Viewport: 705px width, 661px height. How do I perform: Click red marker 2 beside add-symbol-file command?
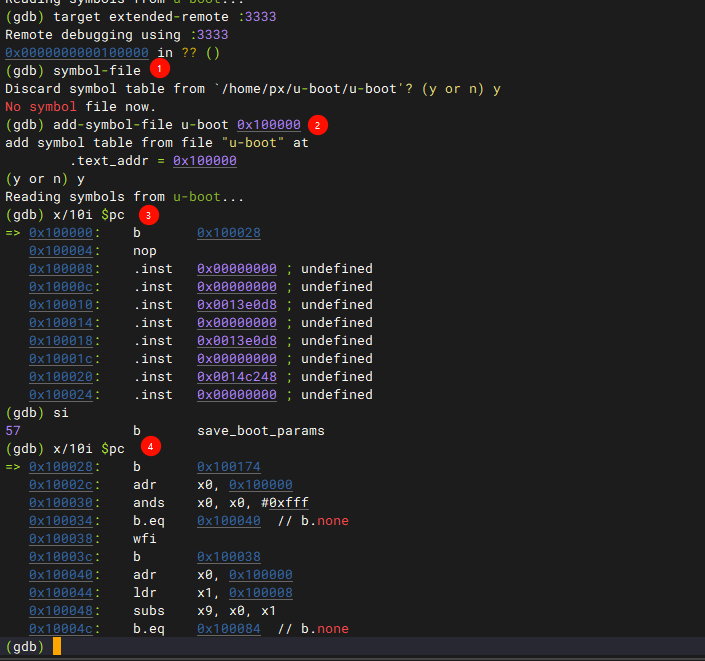coord(317,124)
